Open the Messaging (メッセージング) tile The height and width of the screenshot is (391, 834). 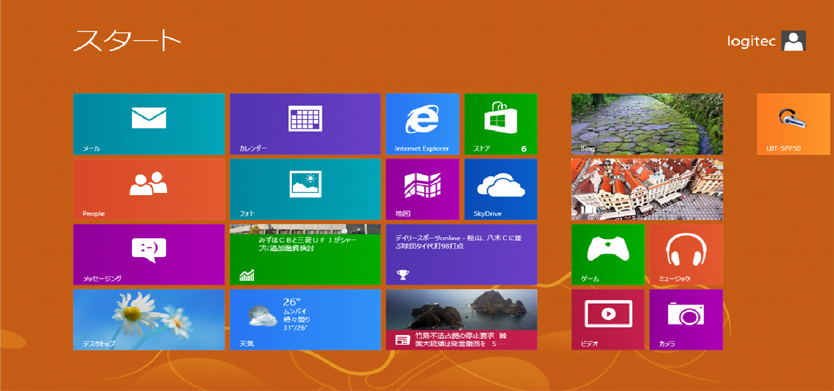tap(149, 255)
